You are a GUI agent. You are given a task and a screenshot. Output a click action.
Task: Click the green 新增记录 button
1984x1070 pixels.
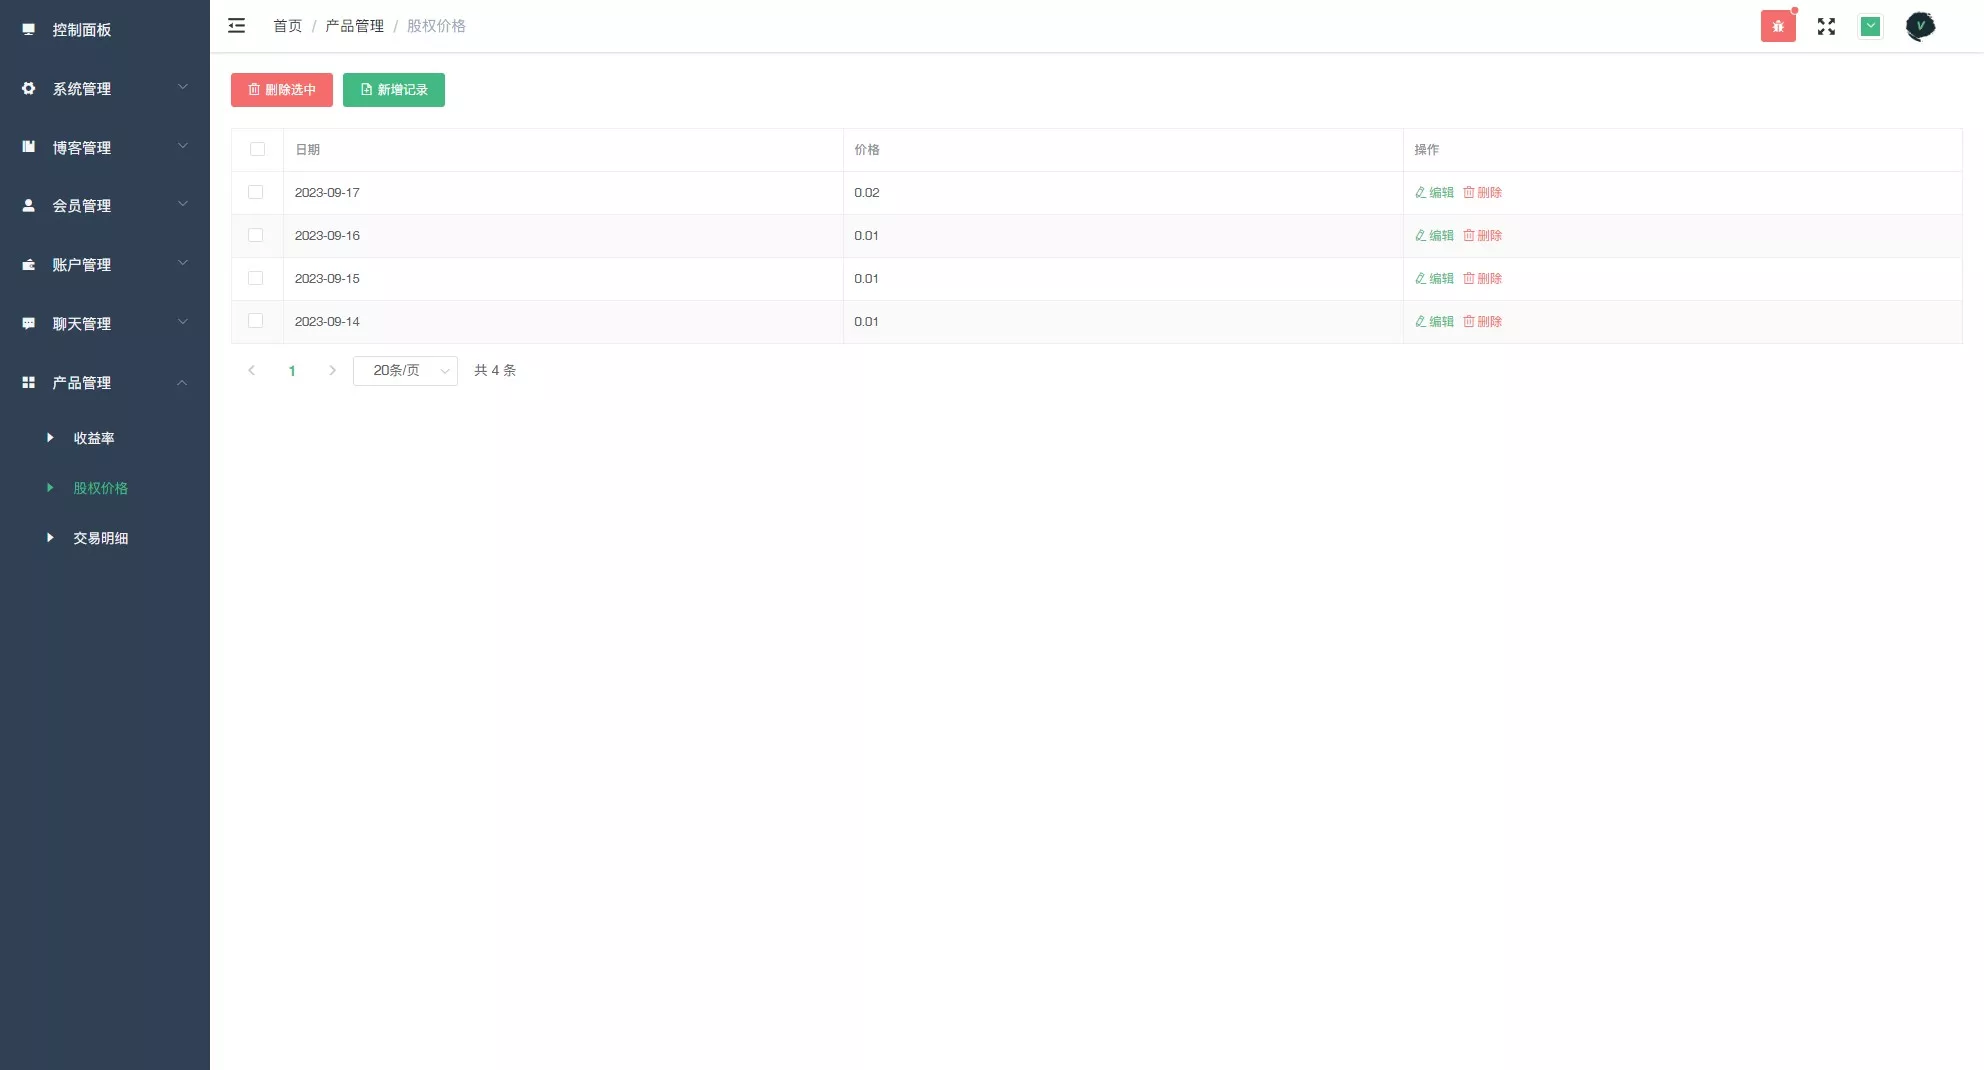(394, 90)
